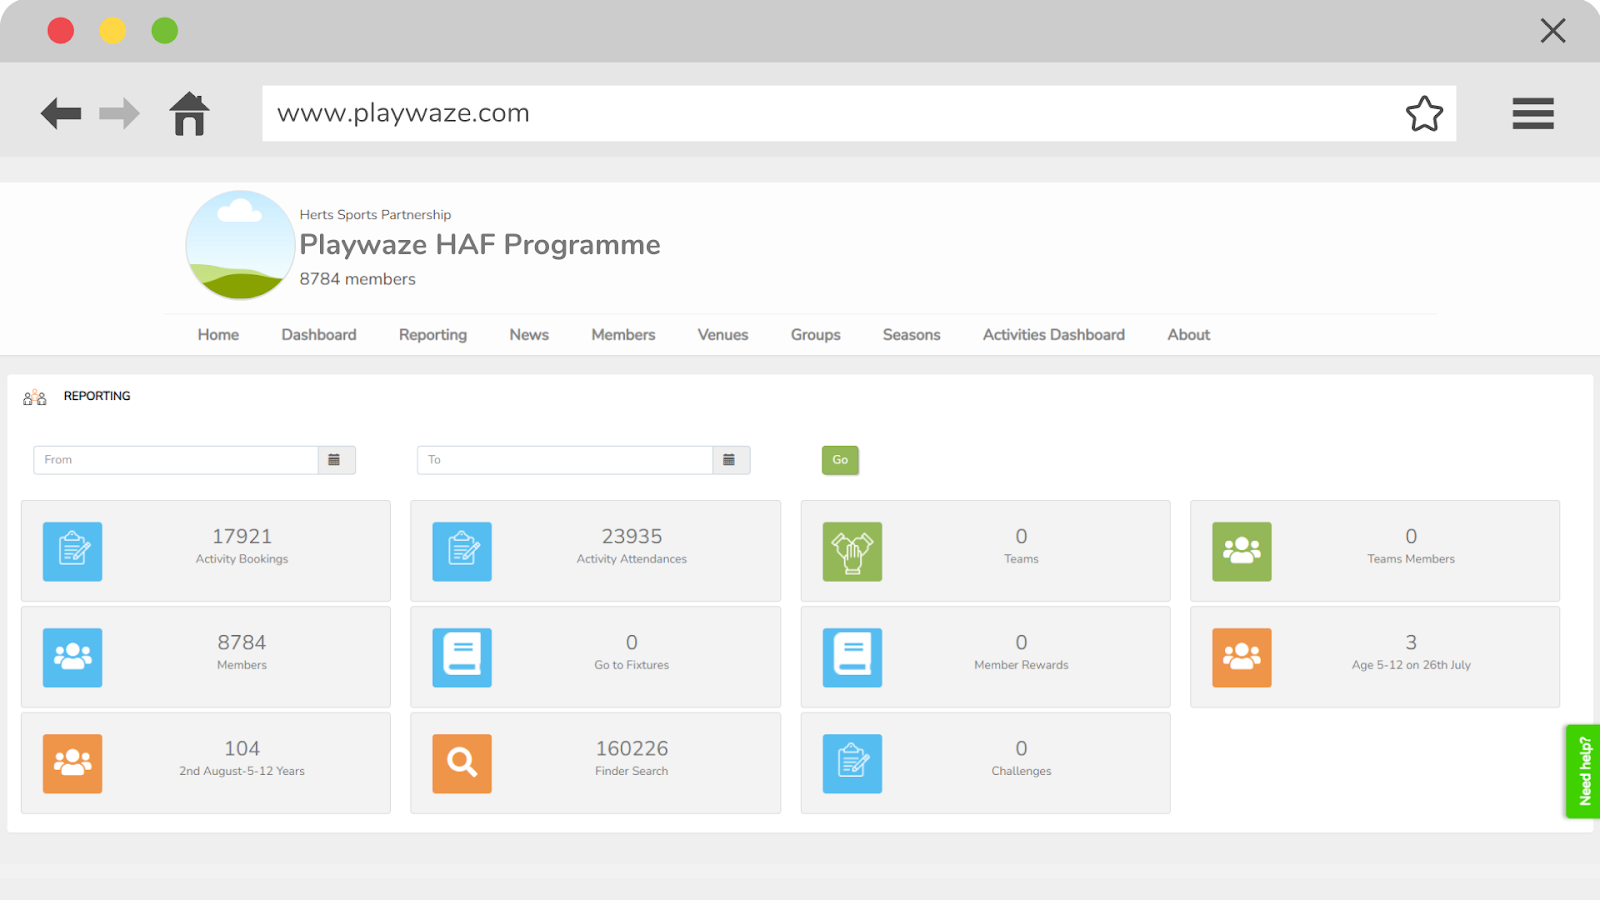Click the browser address bar URL
The image size is (1600, 900).
point(403,113)
